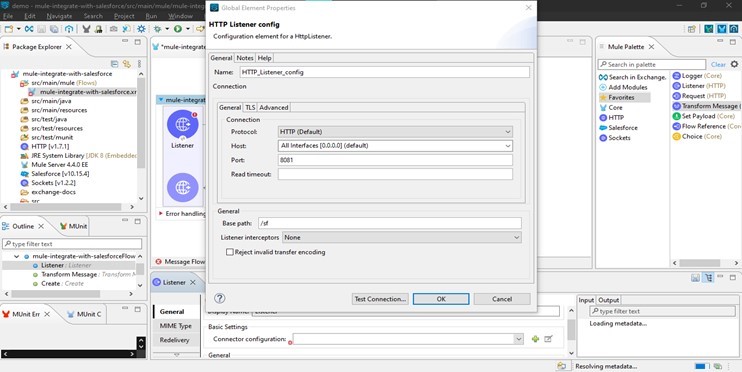Open the rightmost API perspective icon
742x372 pixels.
pyautogui.click(x=734, y=29)
